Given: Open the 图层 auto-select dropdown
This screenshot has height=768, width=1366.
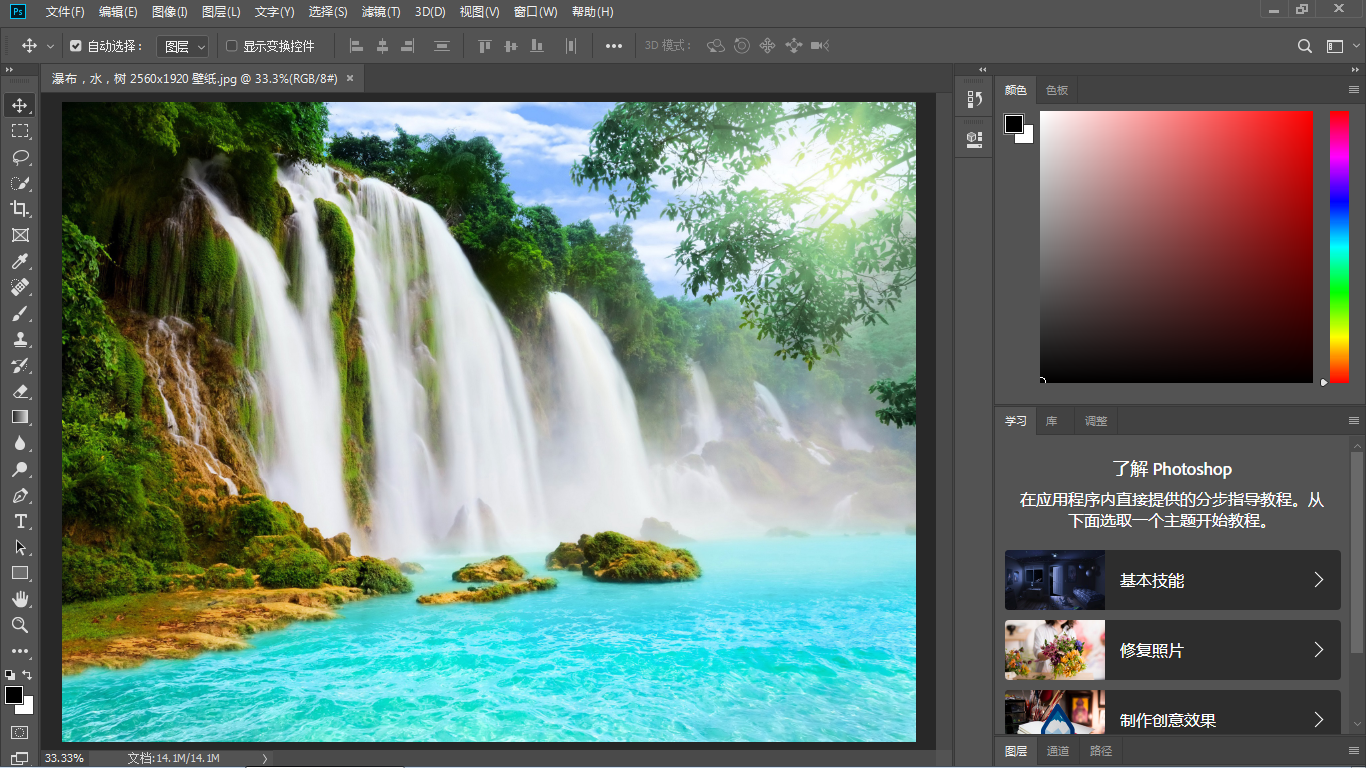Looking at the screenshot, I should click(183, 46).
